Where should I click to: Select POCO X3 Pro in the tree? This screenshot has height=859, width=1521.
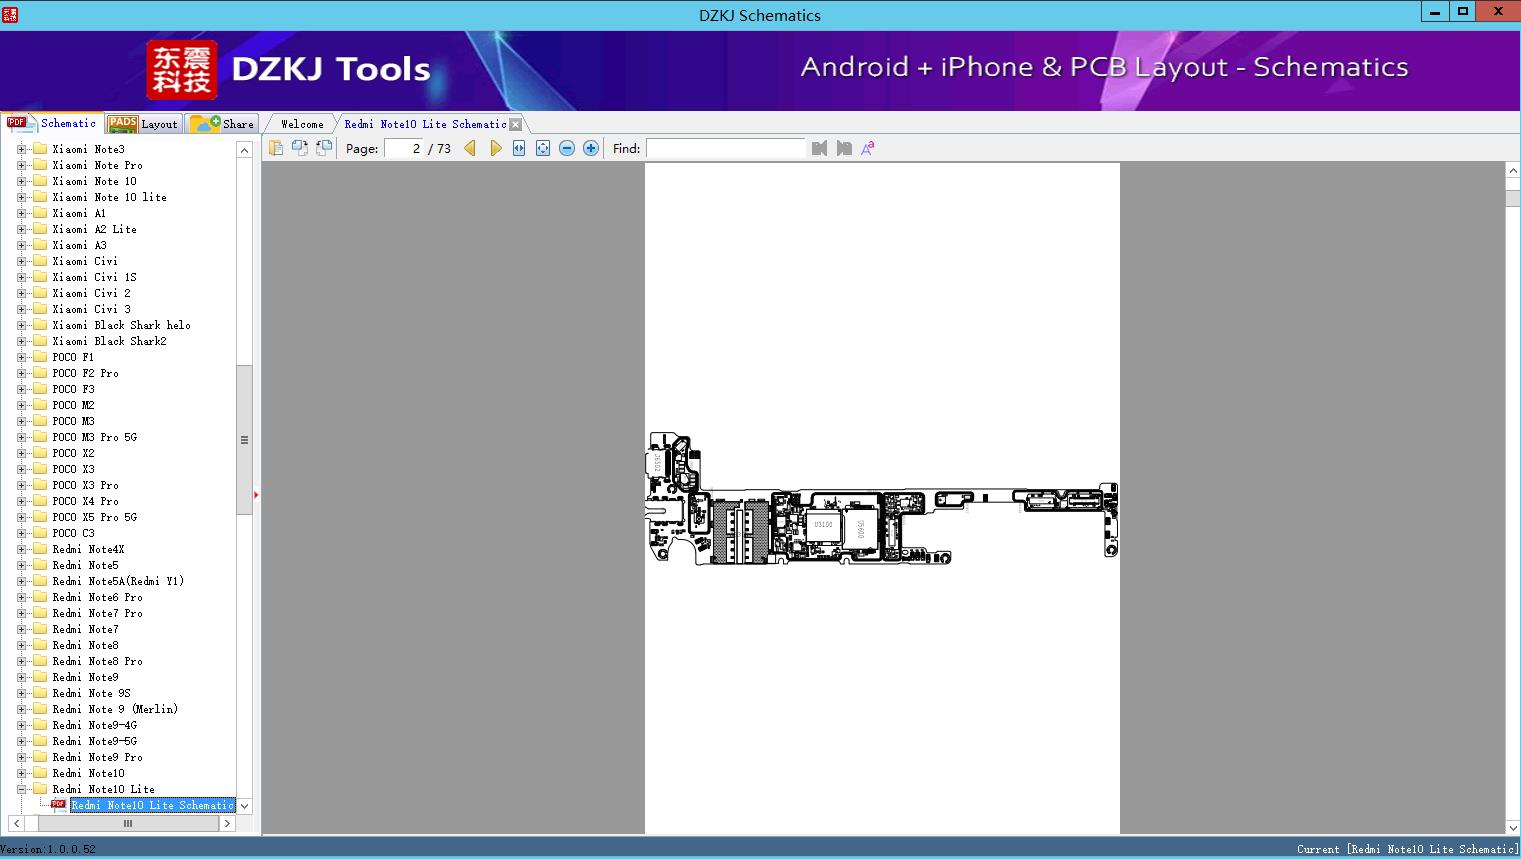85,485
